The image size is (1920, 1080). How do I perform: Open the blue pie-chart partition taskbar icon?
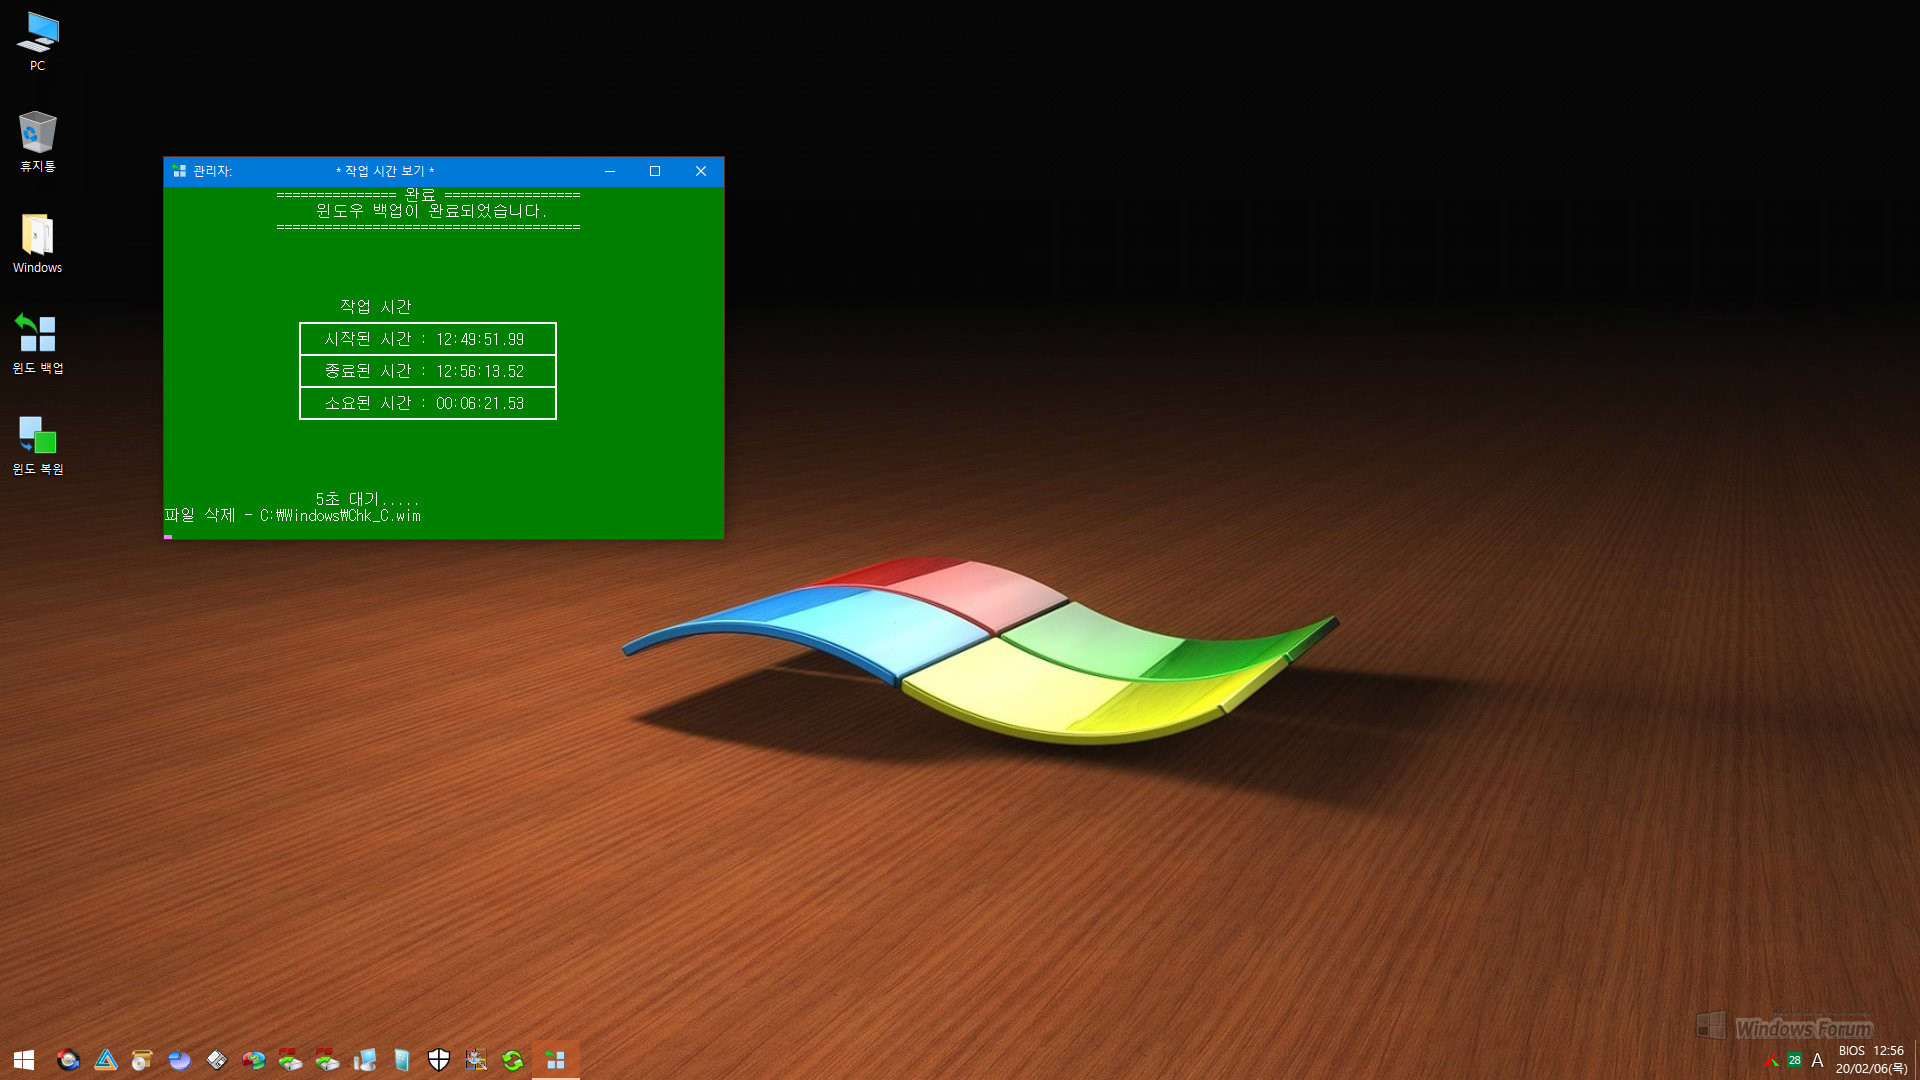pos(179,1060)
